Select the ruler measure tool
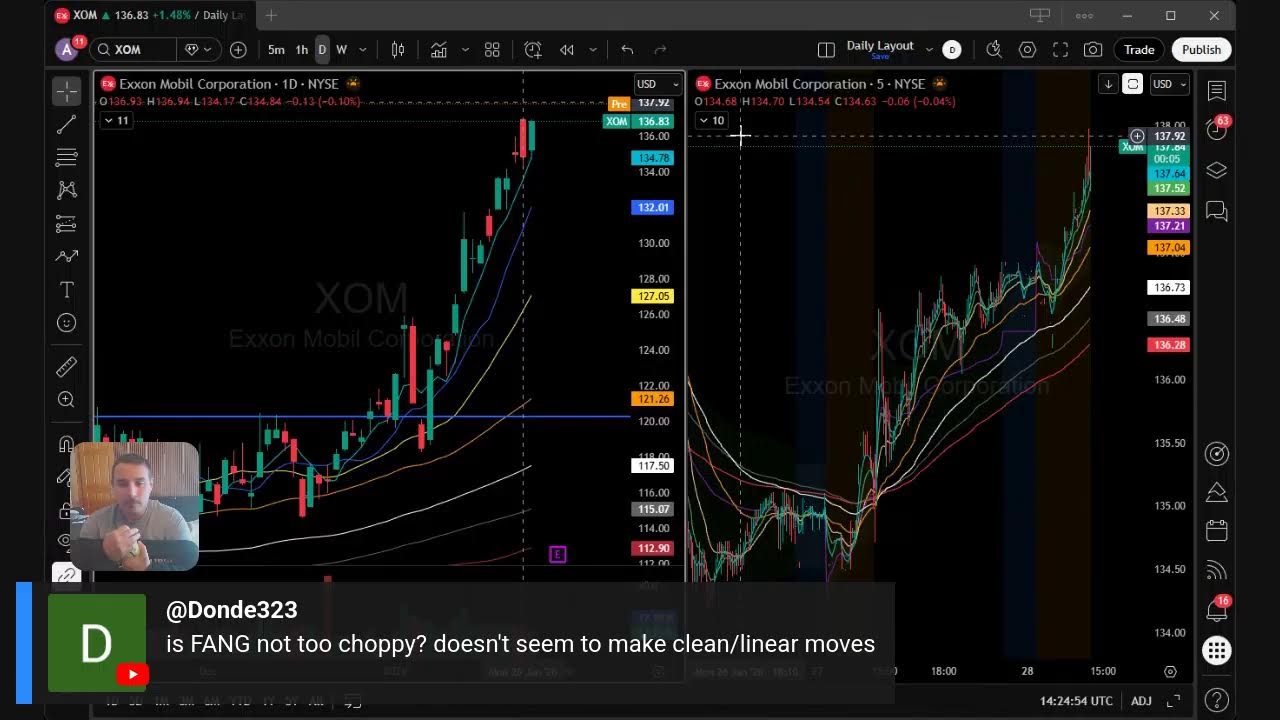Screen dimensions: 1280x720 [x=66, y=367]
